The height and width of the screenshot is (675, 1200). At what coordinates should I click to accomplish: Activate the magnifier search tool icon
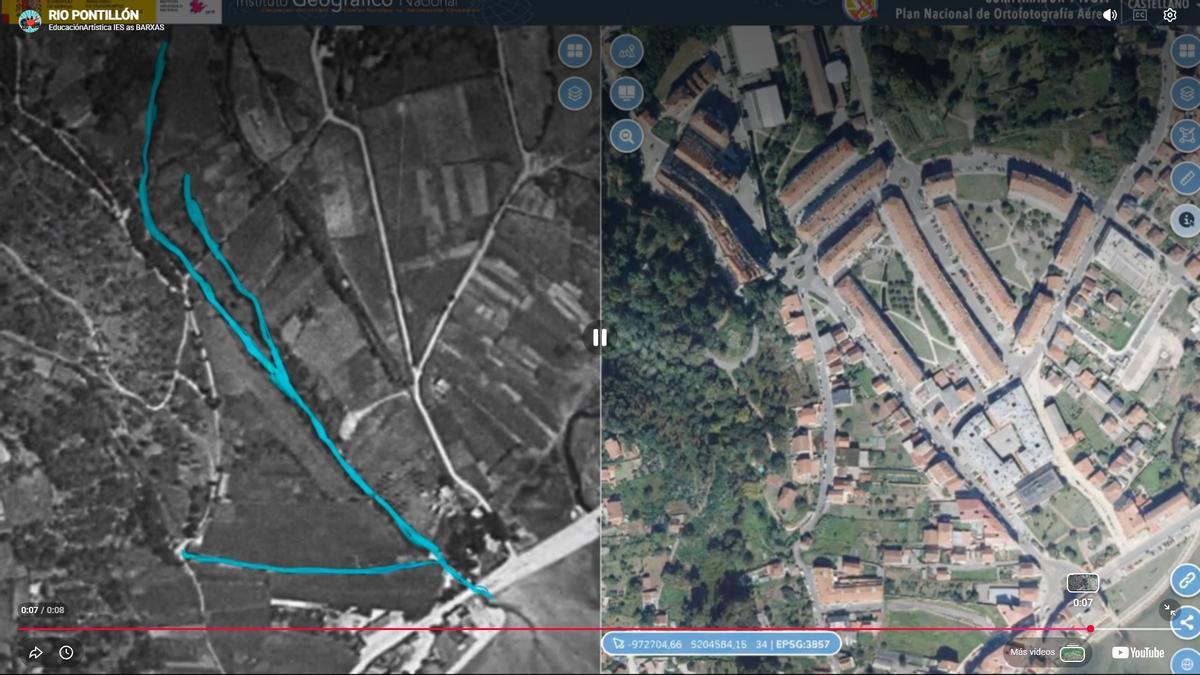tap(627, 136)
